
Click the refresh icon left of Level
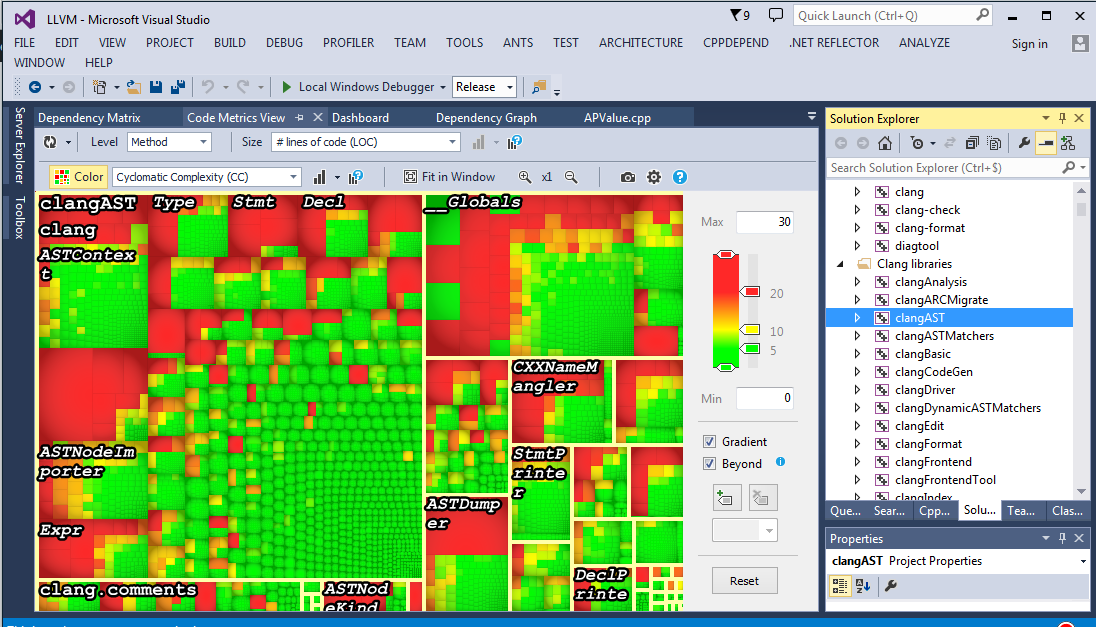point(50,142)
